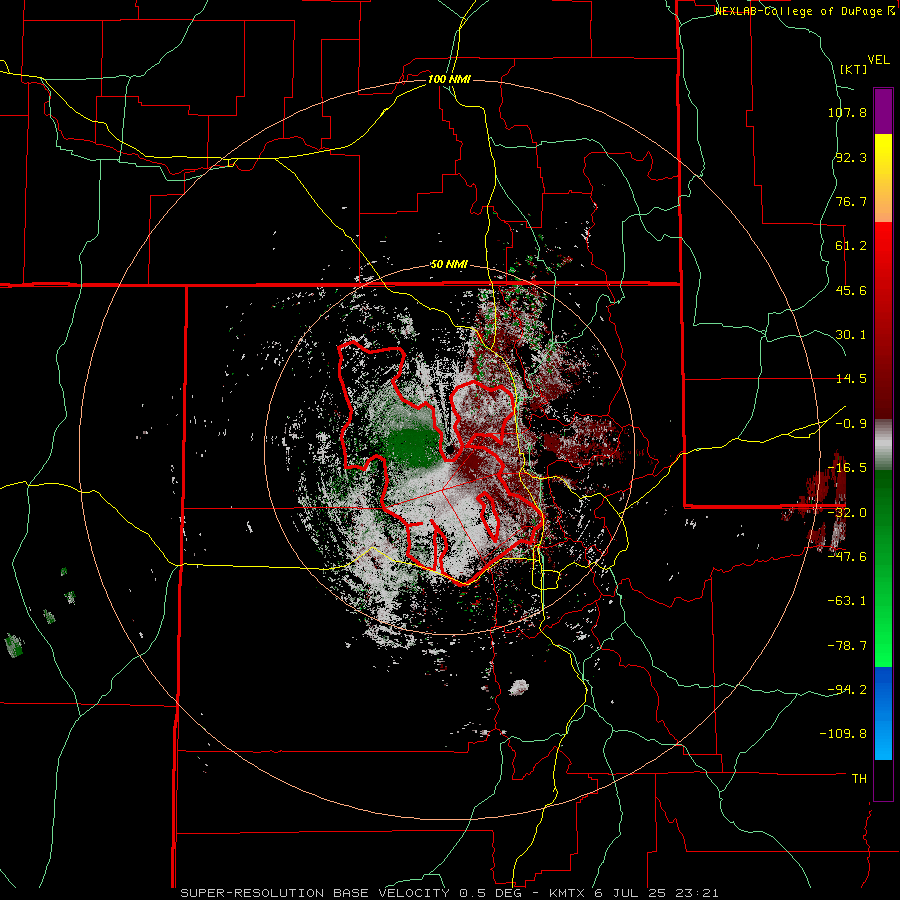Click the 100 NMI range ring label
The image size is (900, 900).
pyautogui.click(x=449, y=79)
